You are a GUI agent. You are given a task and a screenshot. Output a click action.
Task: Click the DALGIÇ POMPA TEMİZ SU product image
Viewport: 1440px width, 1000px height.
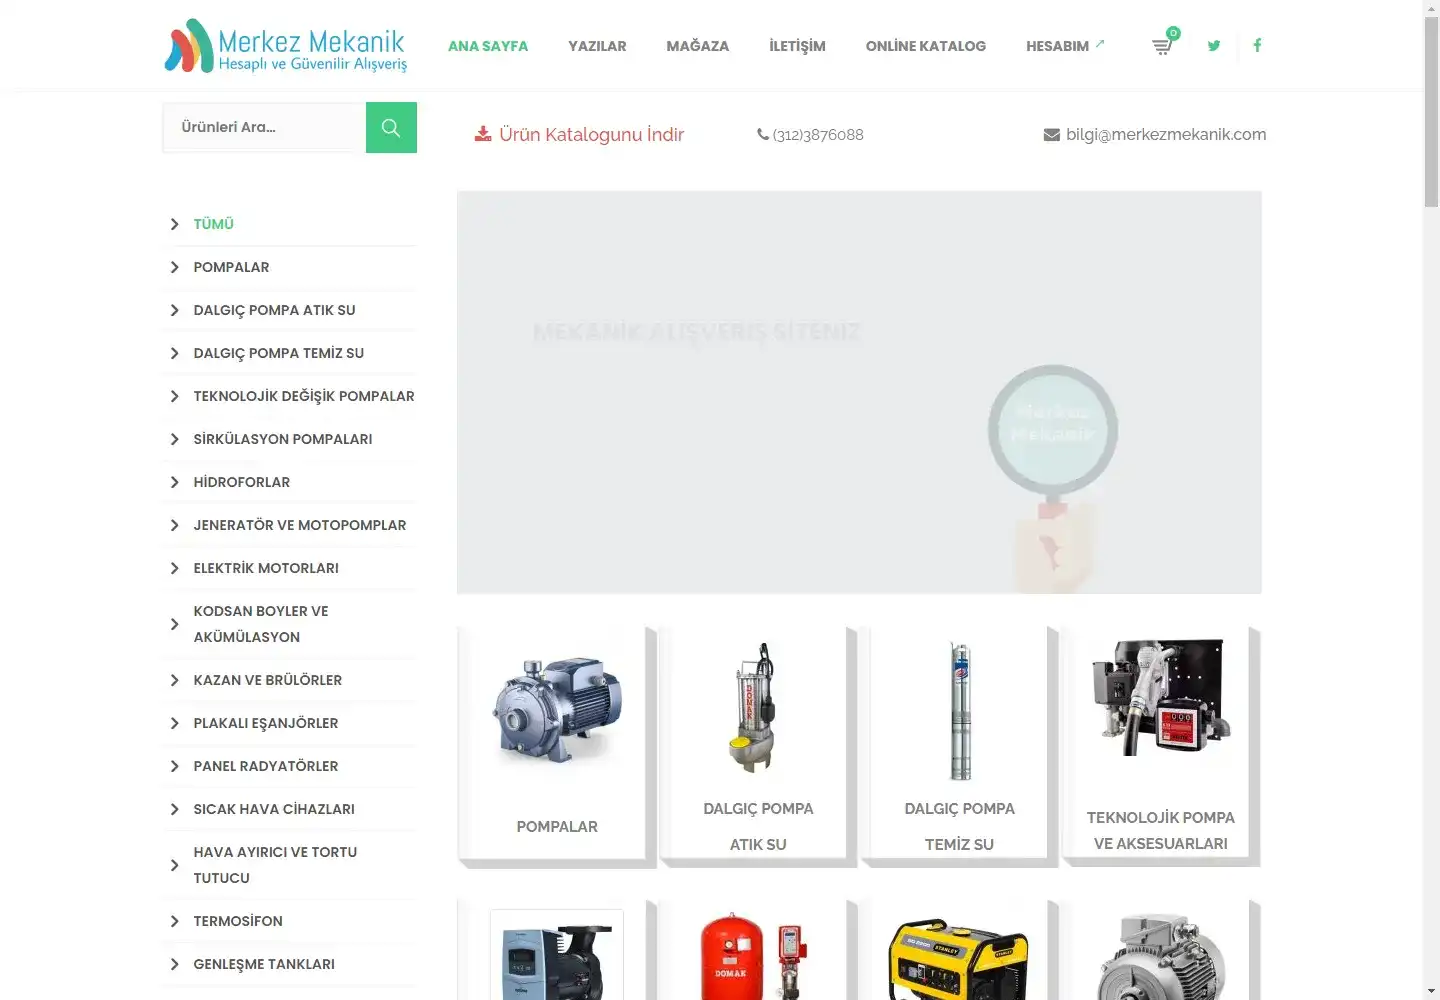(x=960, y=710)
